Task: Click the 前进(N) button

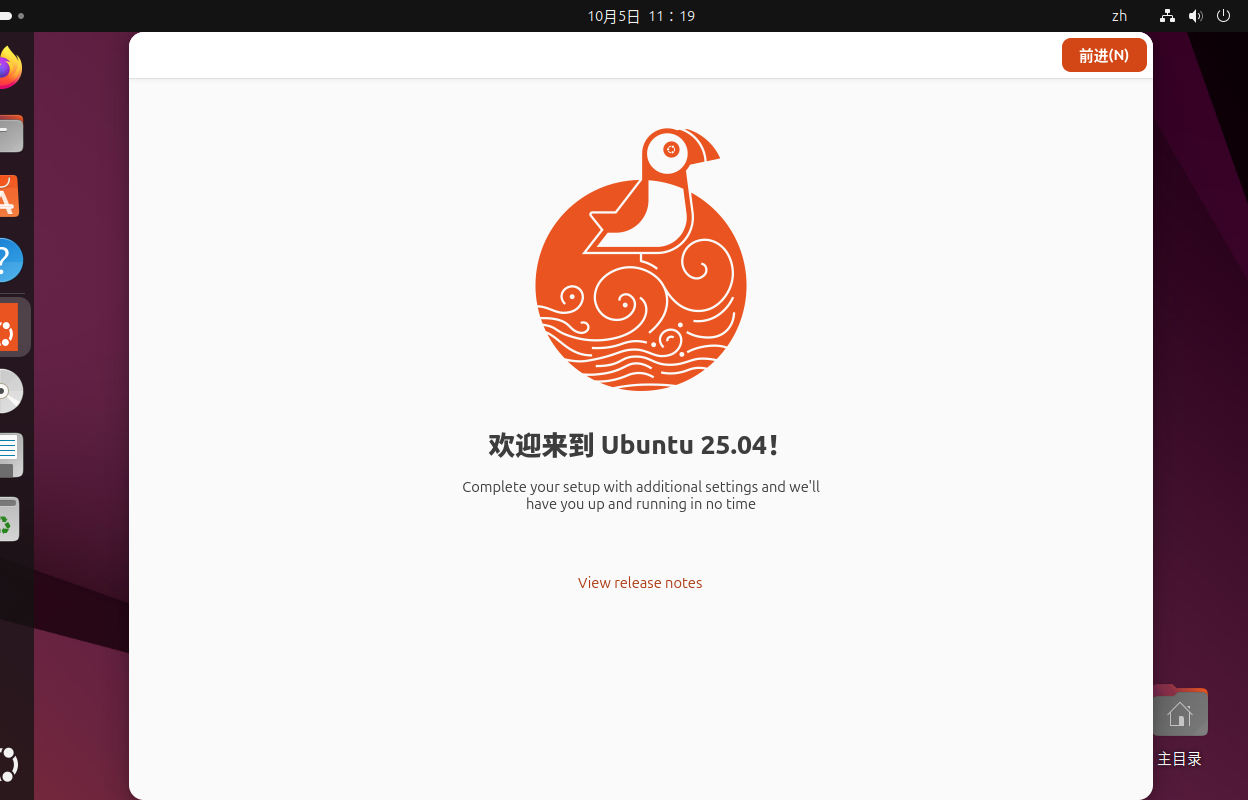Action: [1104, 55]
